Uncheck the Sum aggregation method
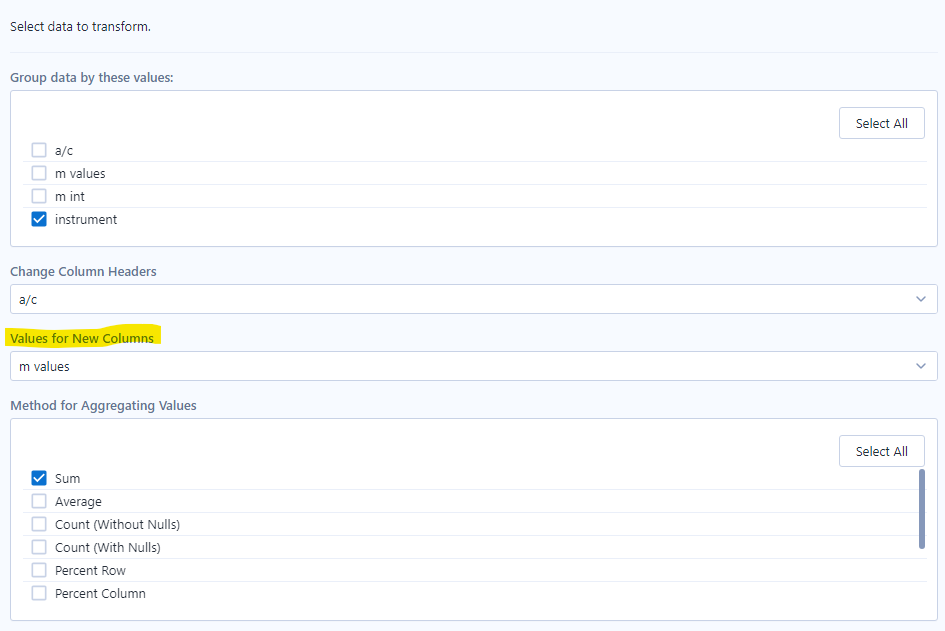Screen dimensions: 945x631 [x=38, y=477]
